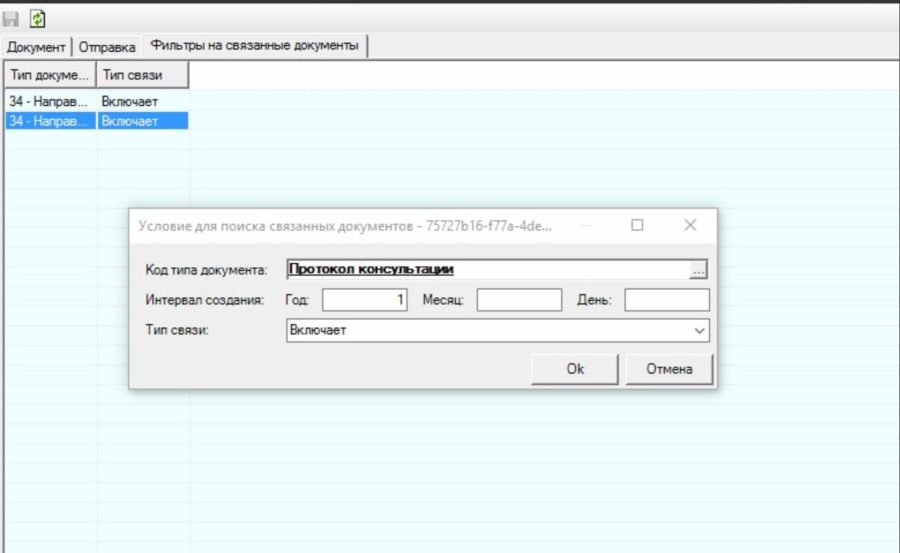The width and height of the screenshot is (900, 553).
Task: Close the Условие для поиска dialog
Action: click(x=690, y=225)
